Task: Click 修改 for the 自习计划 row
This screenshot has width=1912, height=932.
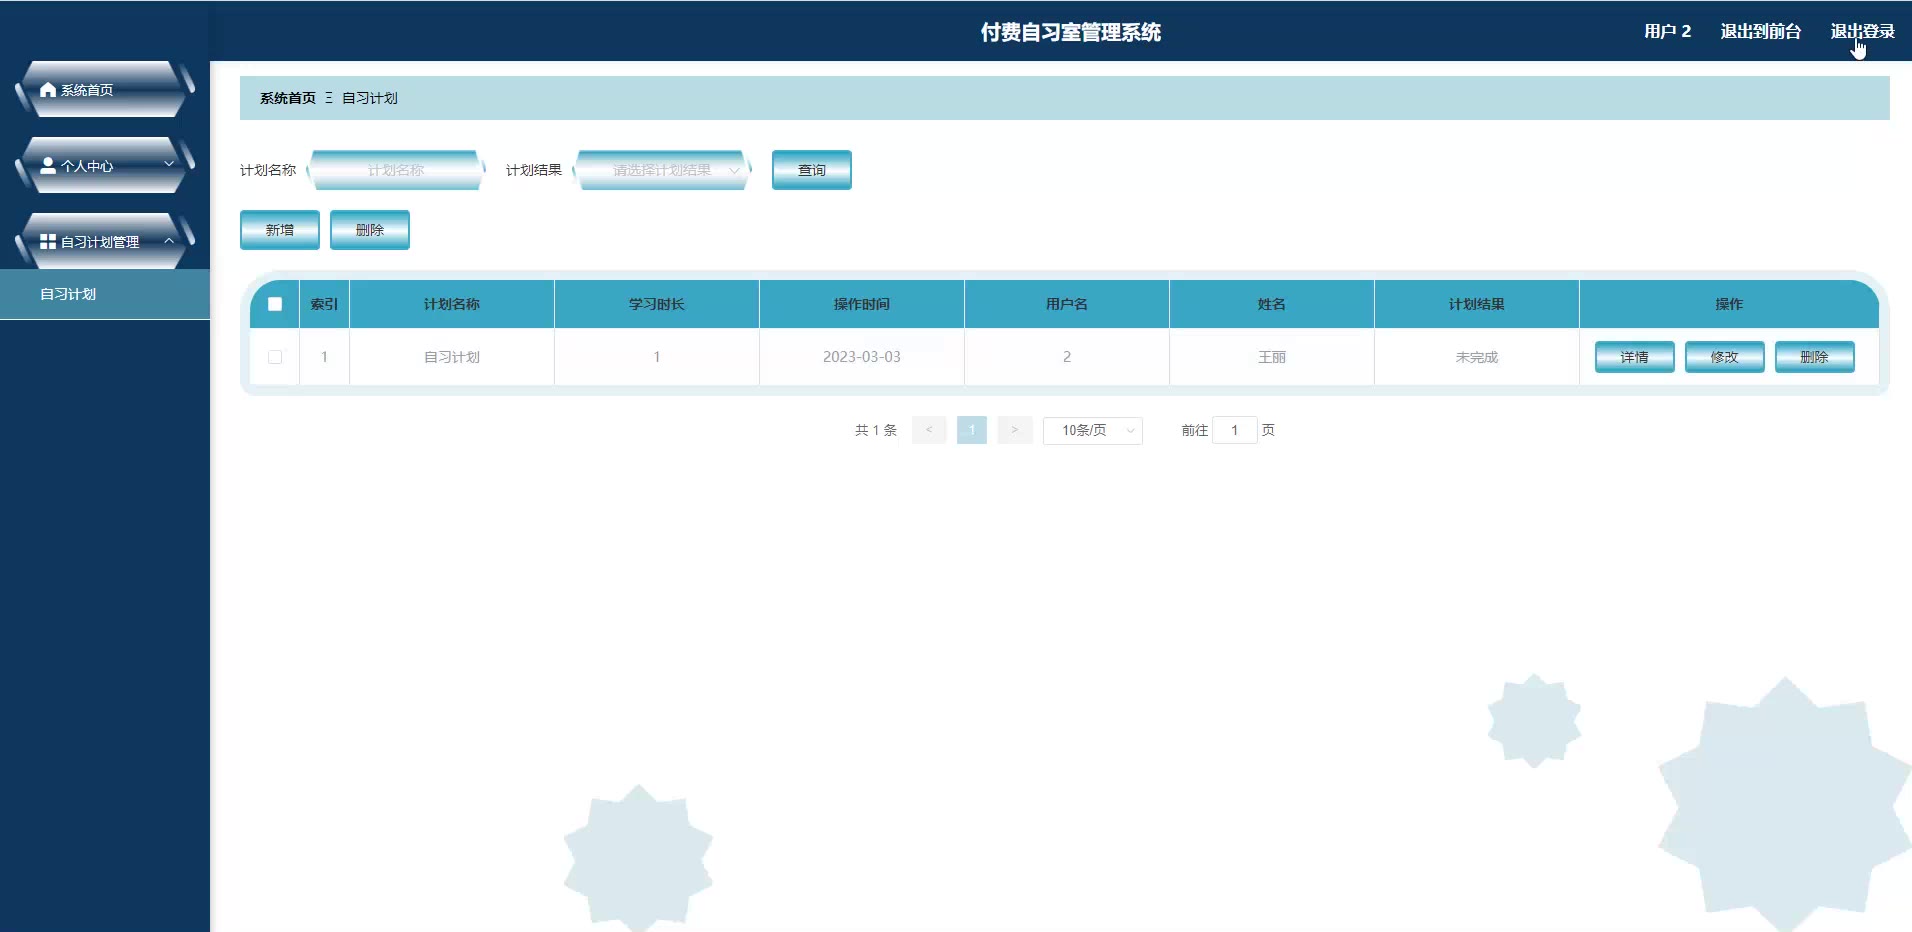Action: pos(1724,357)
